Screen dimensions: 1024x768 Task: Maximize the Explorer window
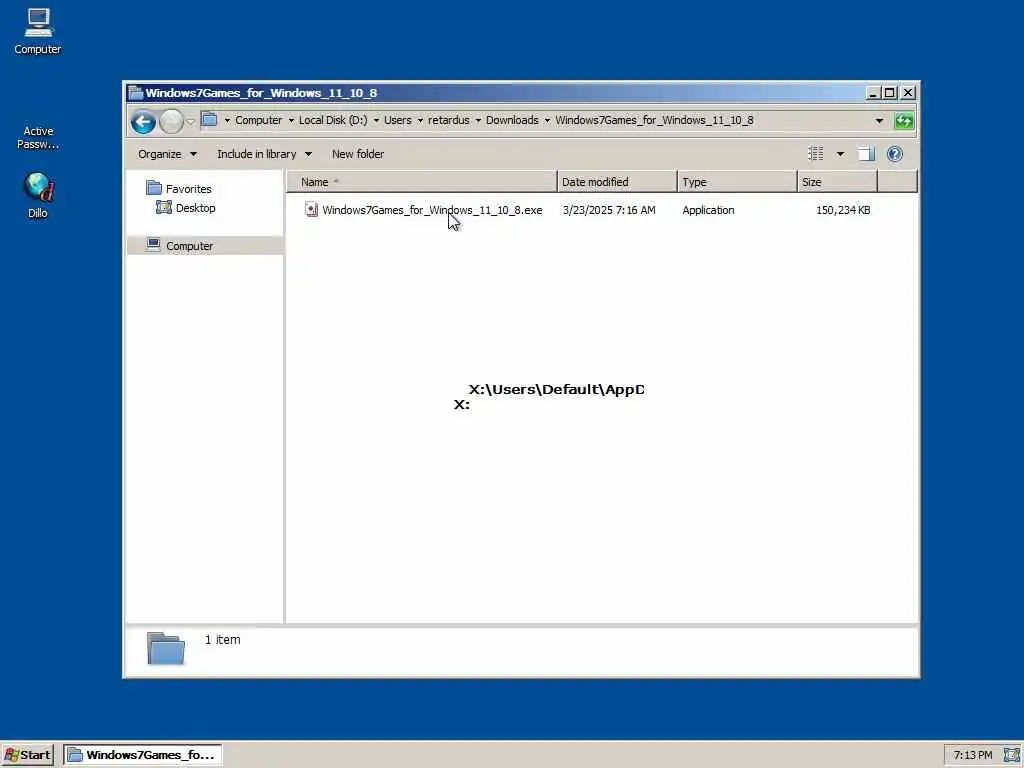point(889,93)
